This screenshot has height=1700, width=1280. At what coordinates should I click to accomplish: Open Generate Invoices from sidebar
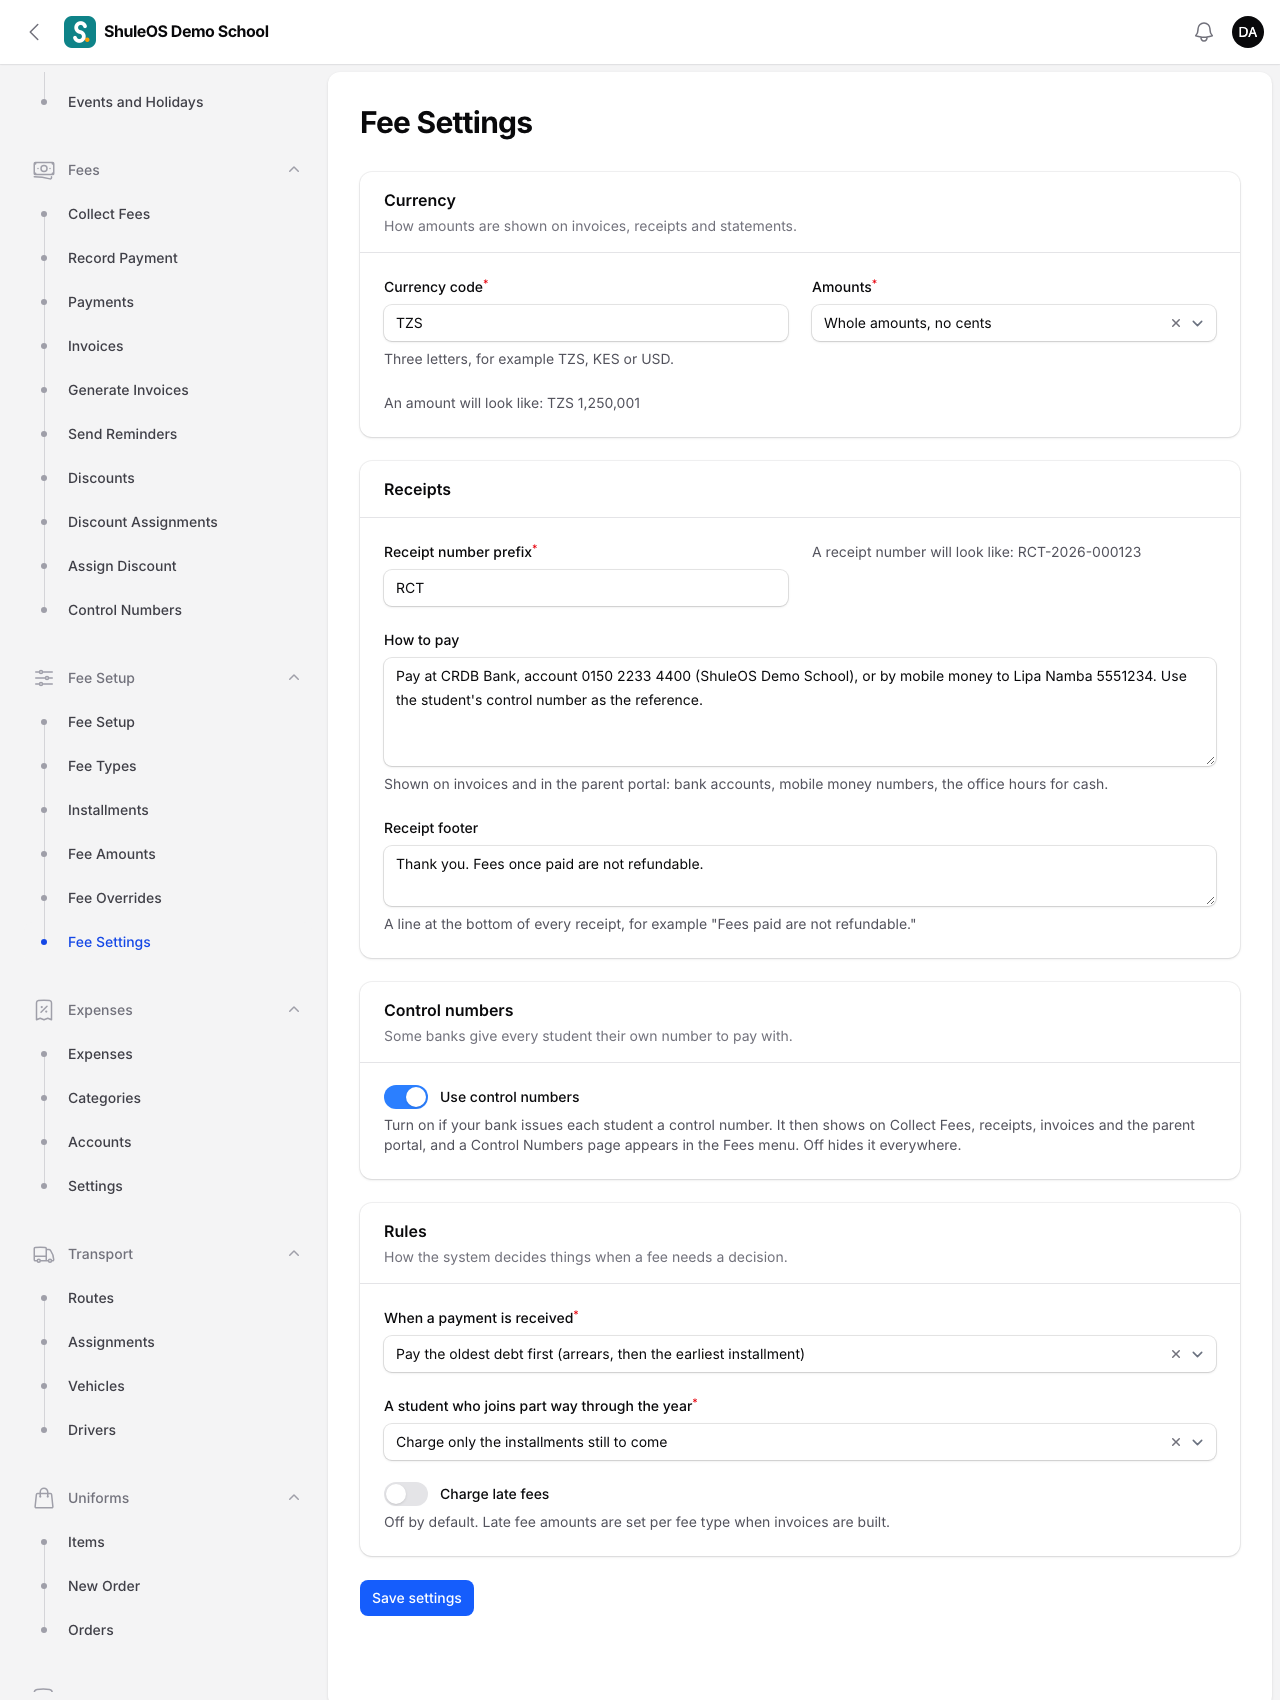coord(128,390)
